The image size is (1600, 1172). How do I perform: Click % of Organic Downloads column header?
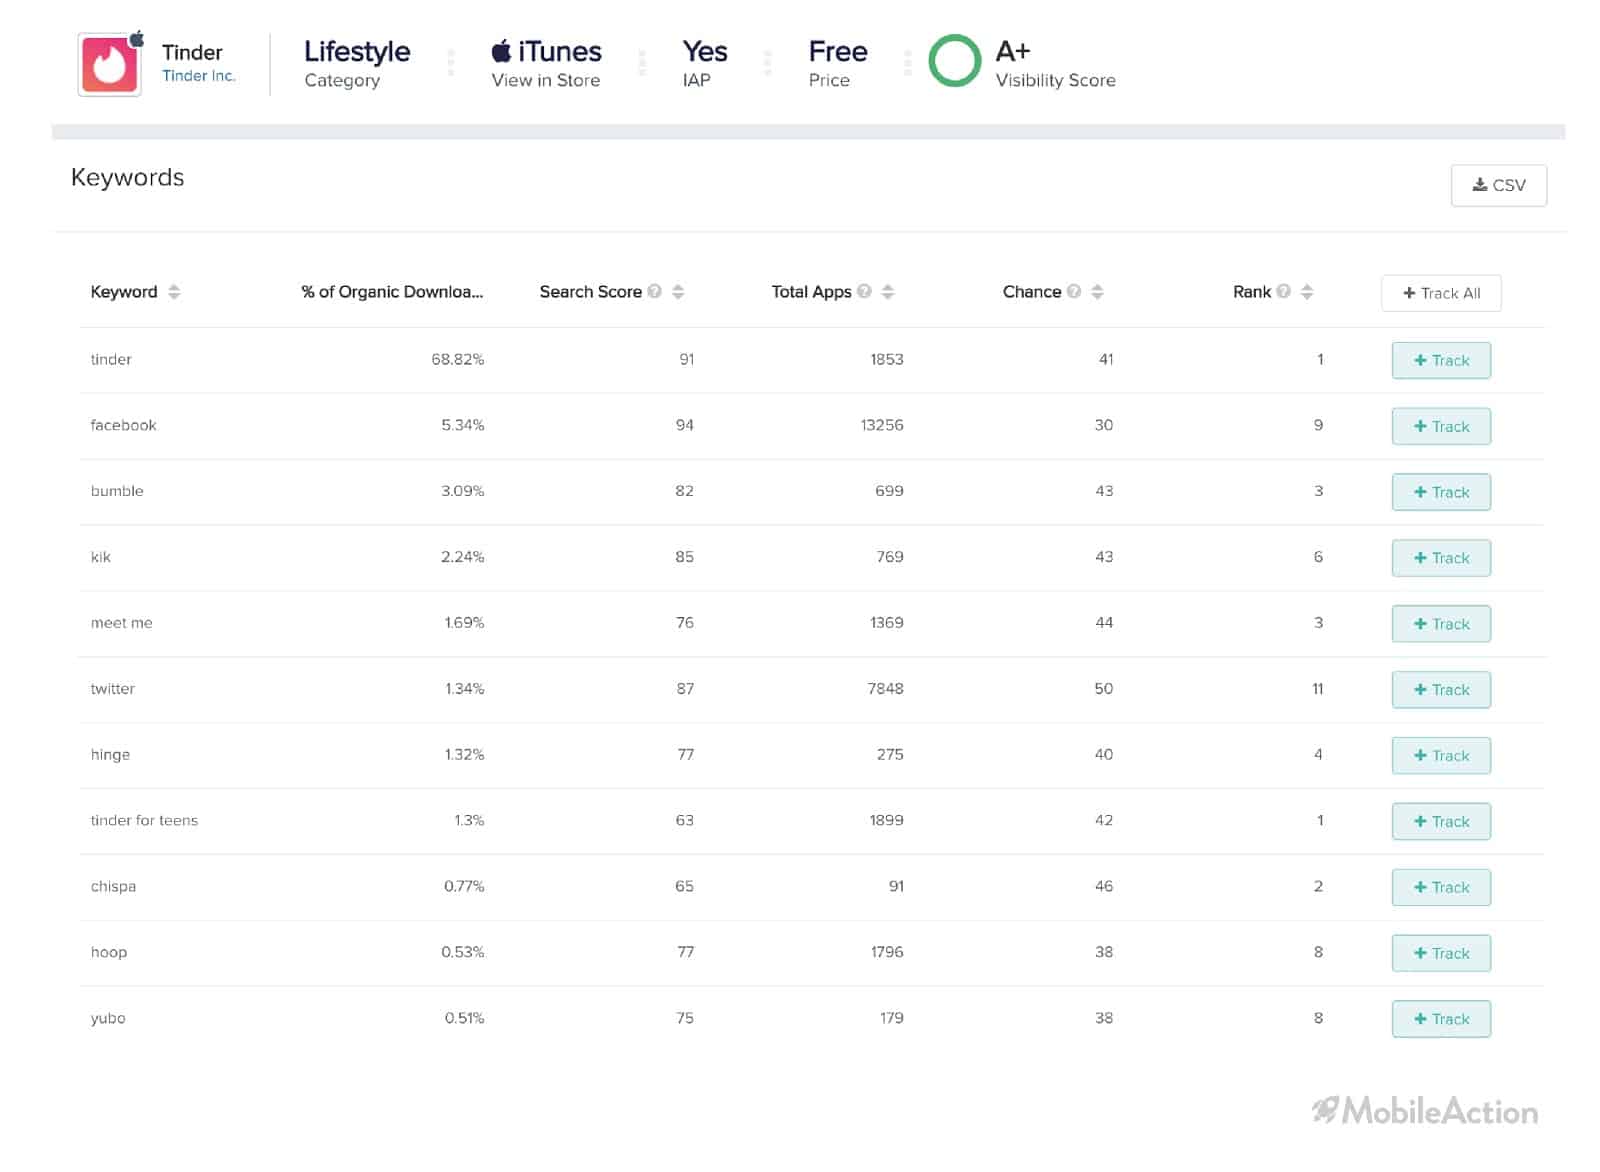[x=392, y=291]
